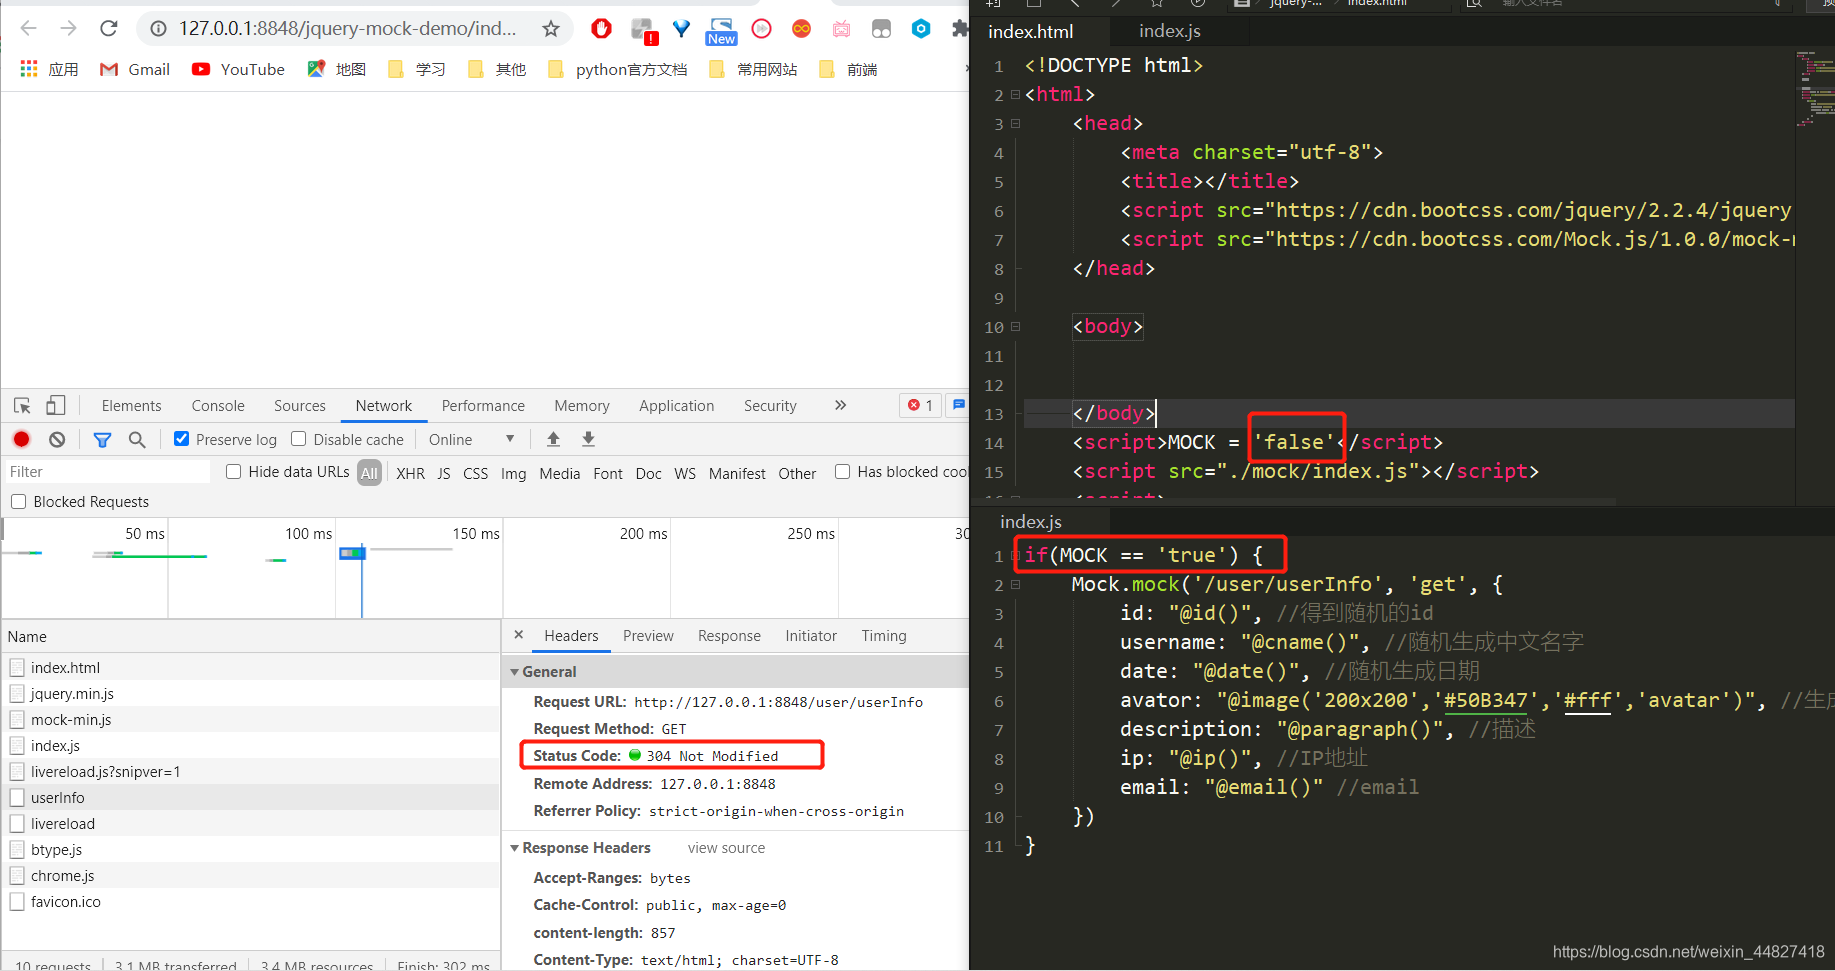Switch to the Sources tab

point(300,405)
